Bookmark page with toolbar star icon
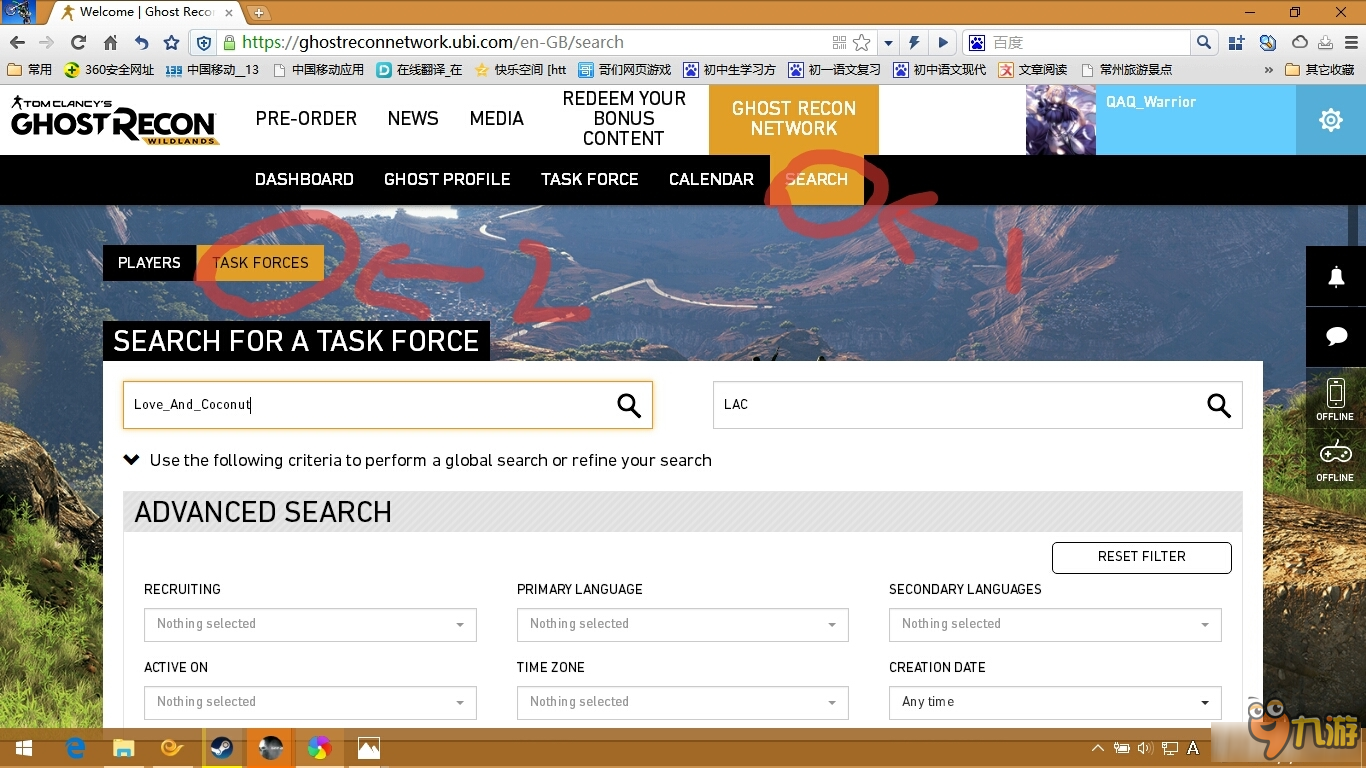Image resolution: width=1366 pixels, height=768 pixels. coord(171,43)
